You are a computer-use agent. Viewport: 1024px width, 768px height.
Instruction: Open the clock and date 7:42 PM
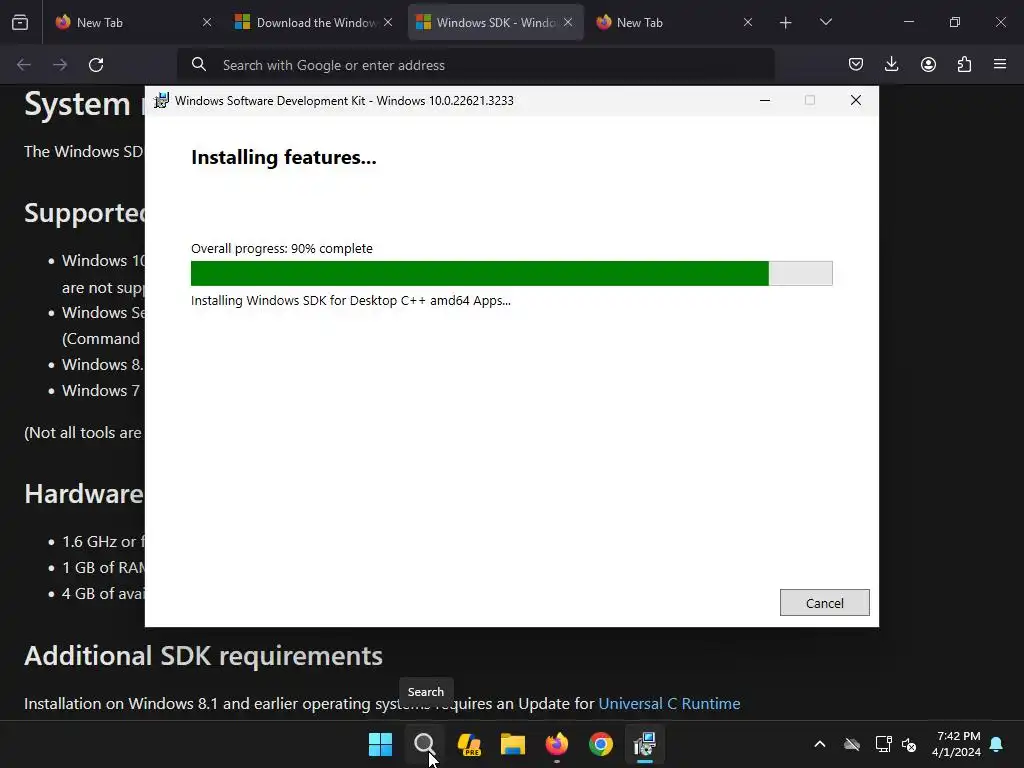(x=957, y=744)
